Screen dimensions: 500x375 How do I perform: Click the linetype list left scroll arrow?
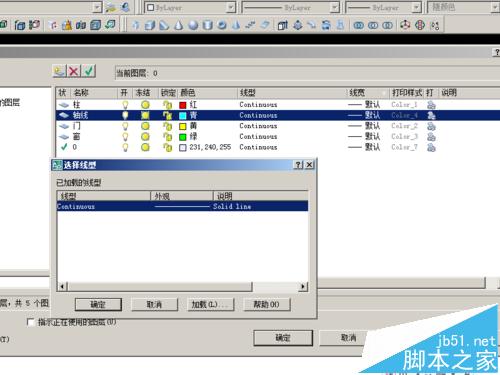[62, 286]
